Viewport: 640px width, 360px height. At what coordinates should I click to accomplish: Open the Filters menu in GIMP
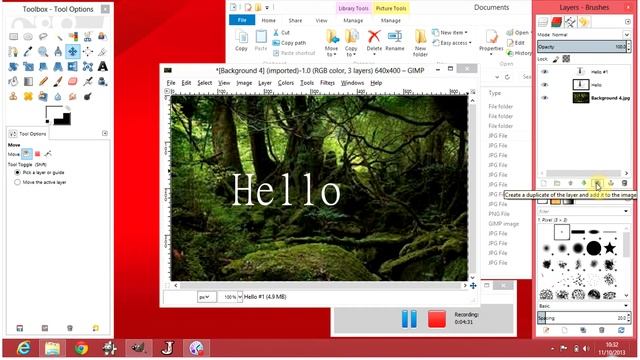coord(327,83)
